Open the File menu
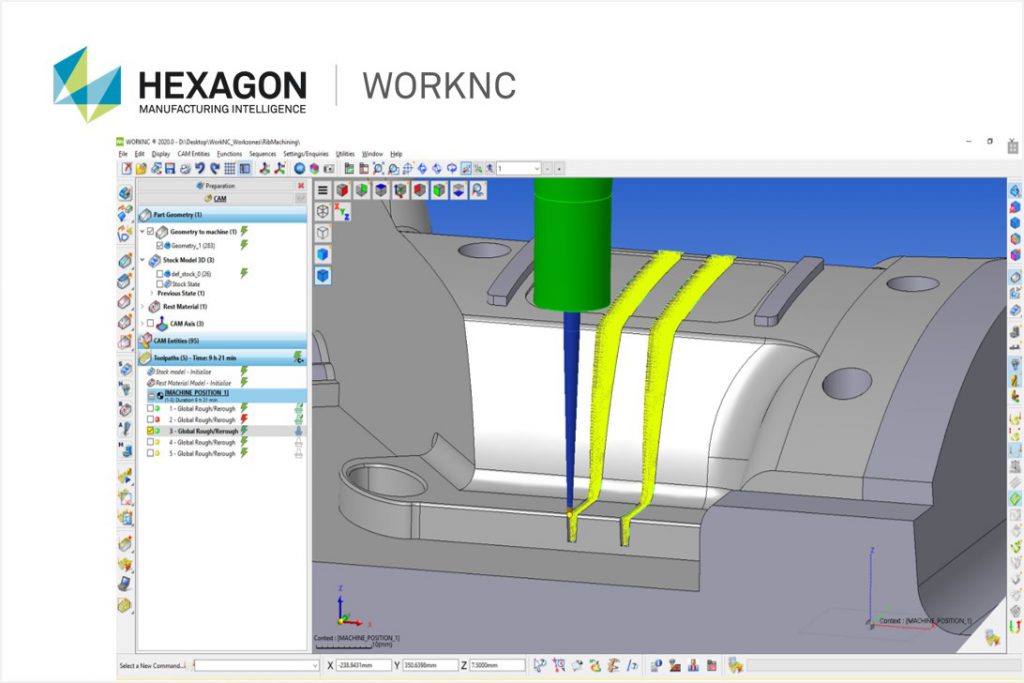Screen dimensions: 1024x683 (123, 154)
